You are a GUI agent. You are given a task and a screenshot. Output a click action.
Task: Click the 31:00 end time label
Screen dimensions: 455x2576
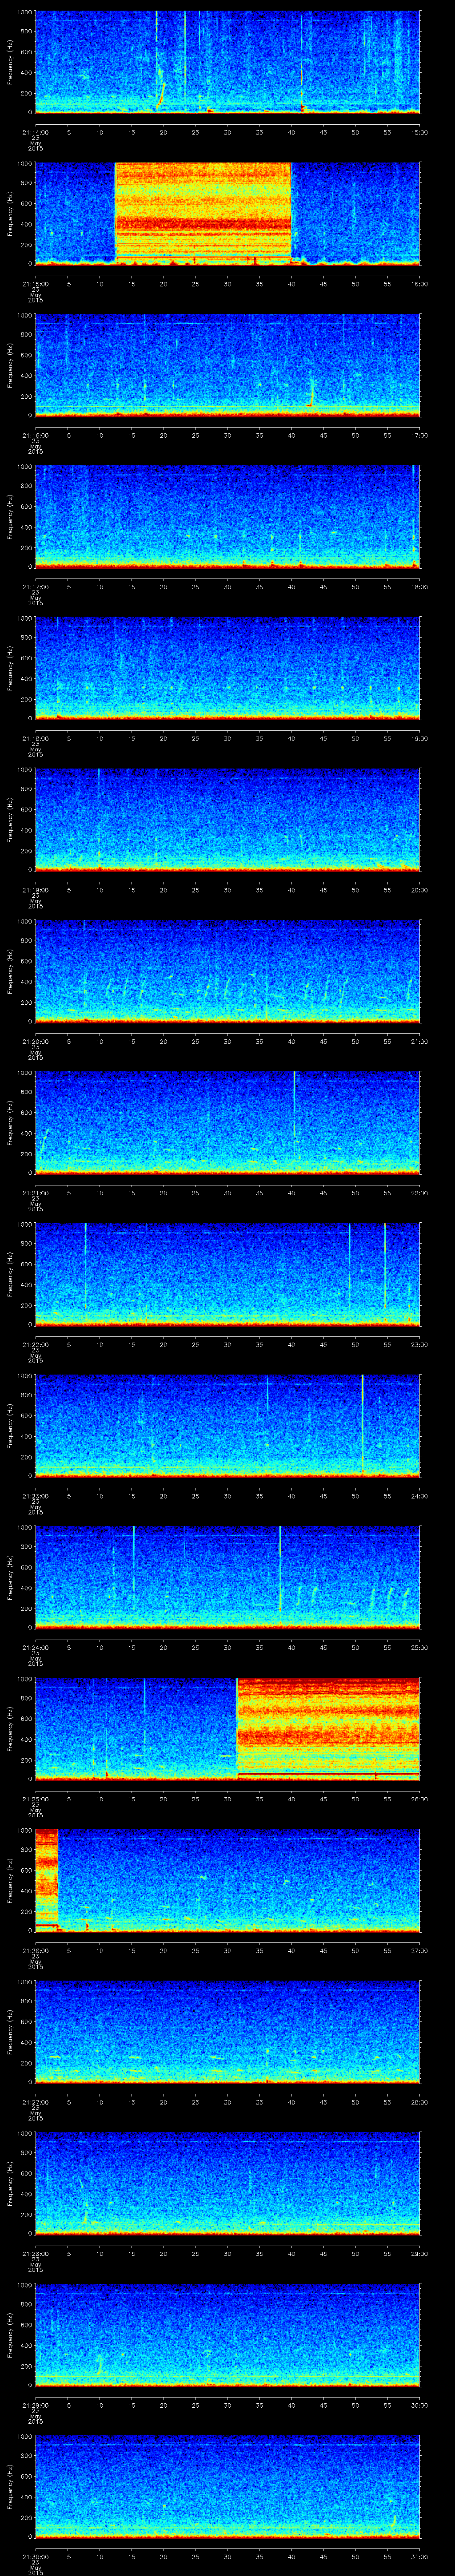[x=419, y=2558]
